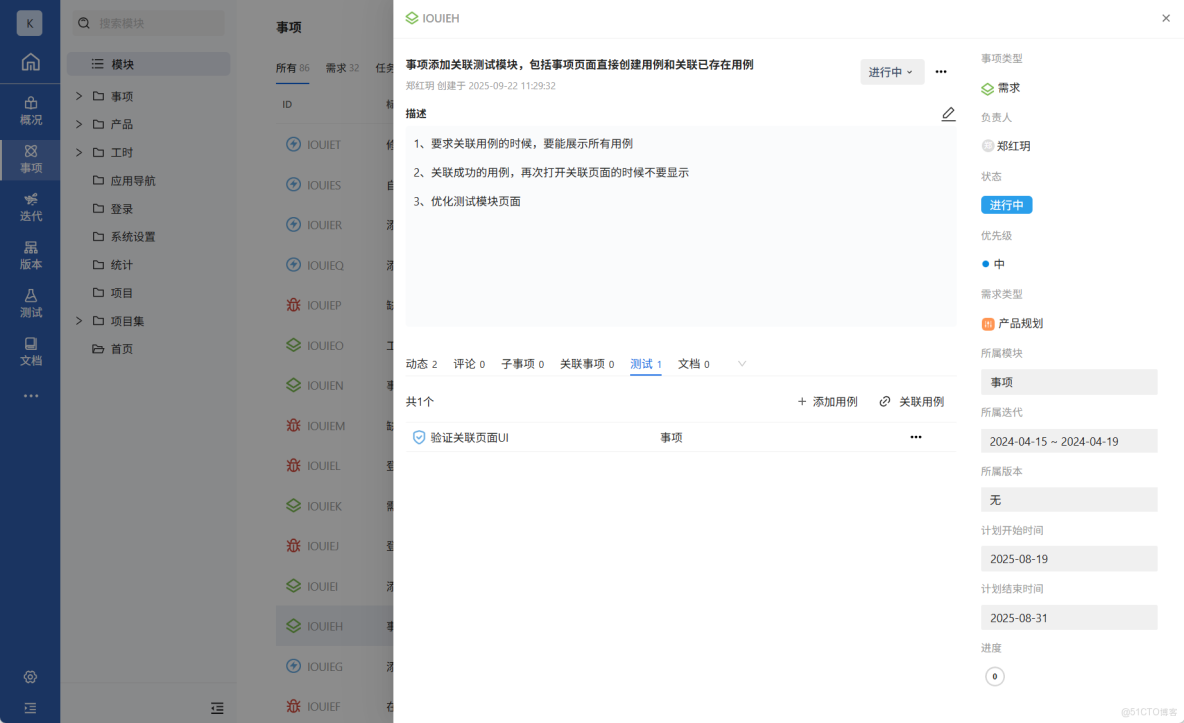Open the 概况 (Overview) section in sidebar
Viewport: 1184px width, 723px height.
[x=30, y=109]
